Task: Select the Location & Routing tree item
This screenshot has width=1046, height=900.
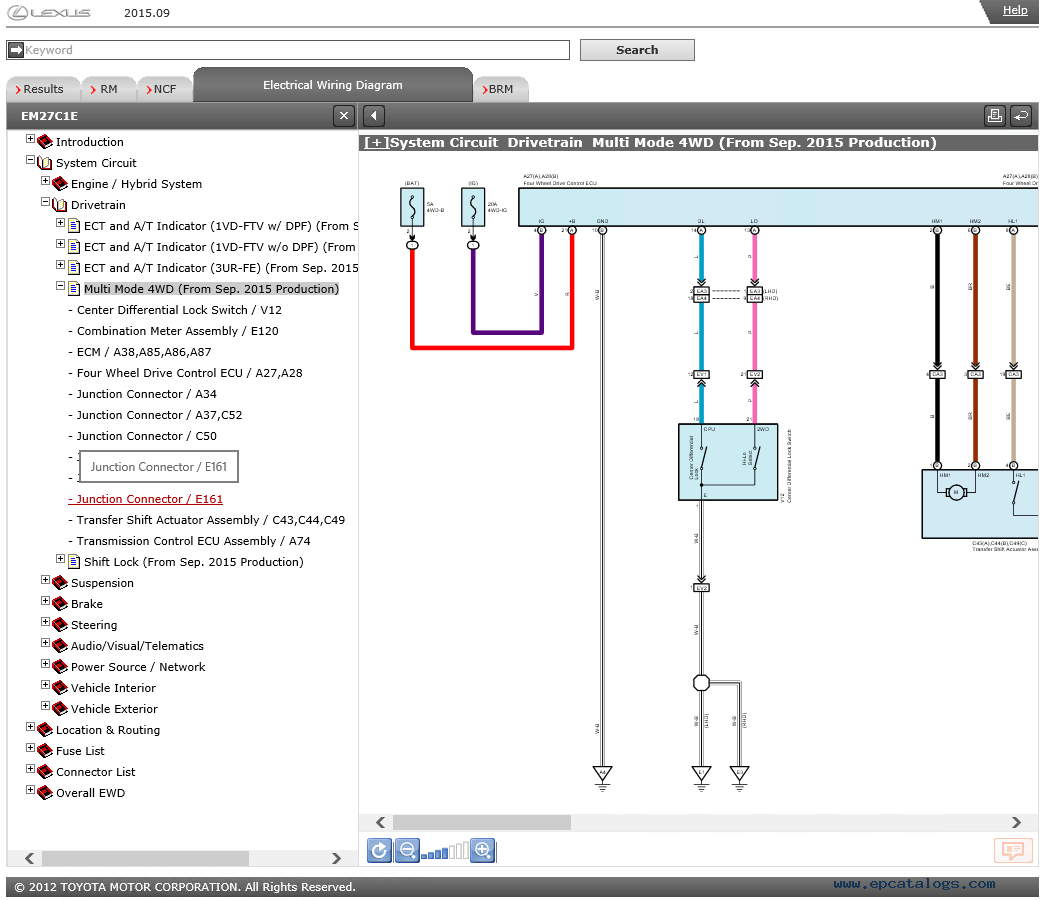Action: click(108, 730)
